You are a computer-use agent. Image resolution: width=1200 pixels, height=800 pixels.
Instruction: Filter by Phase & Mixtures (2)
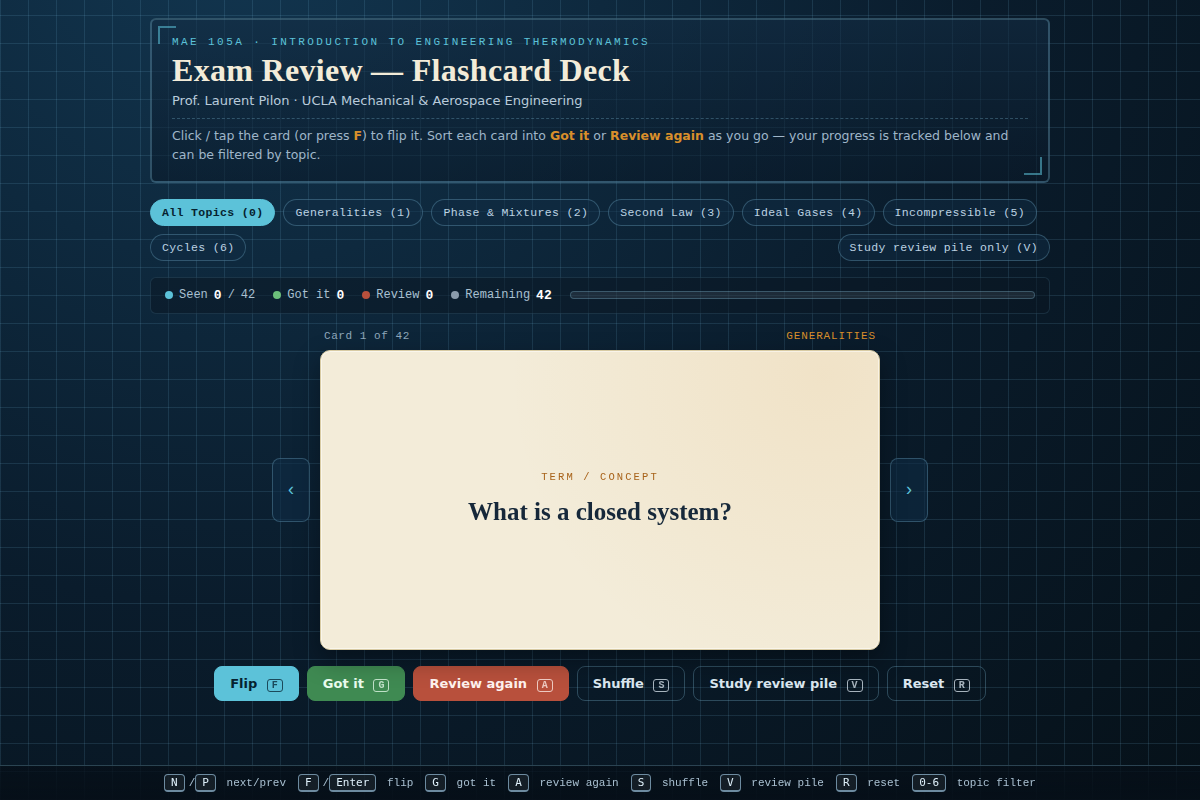pyautogui.click(x=515, y=212)
